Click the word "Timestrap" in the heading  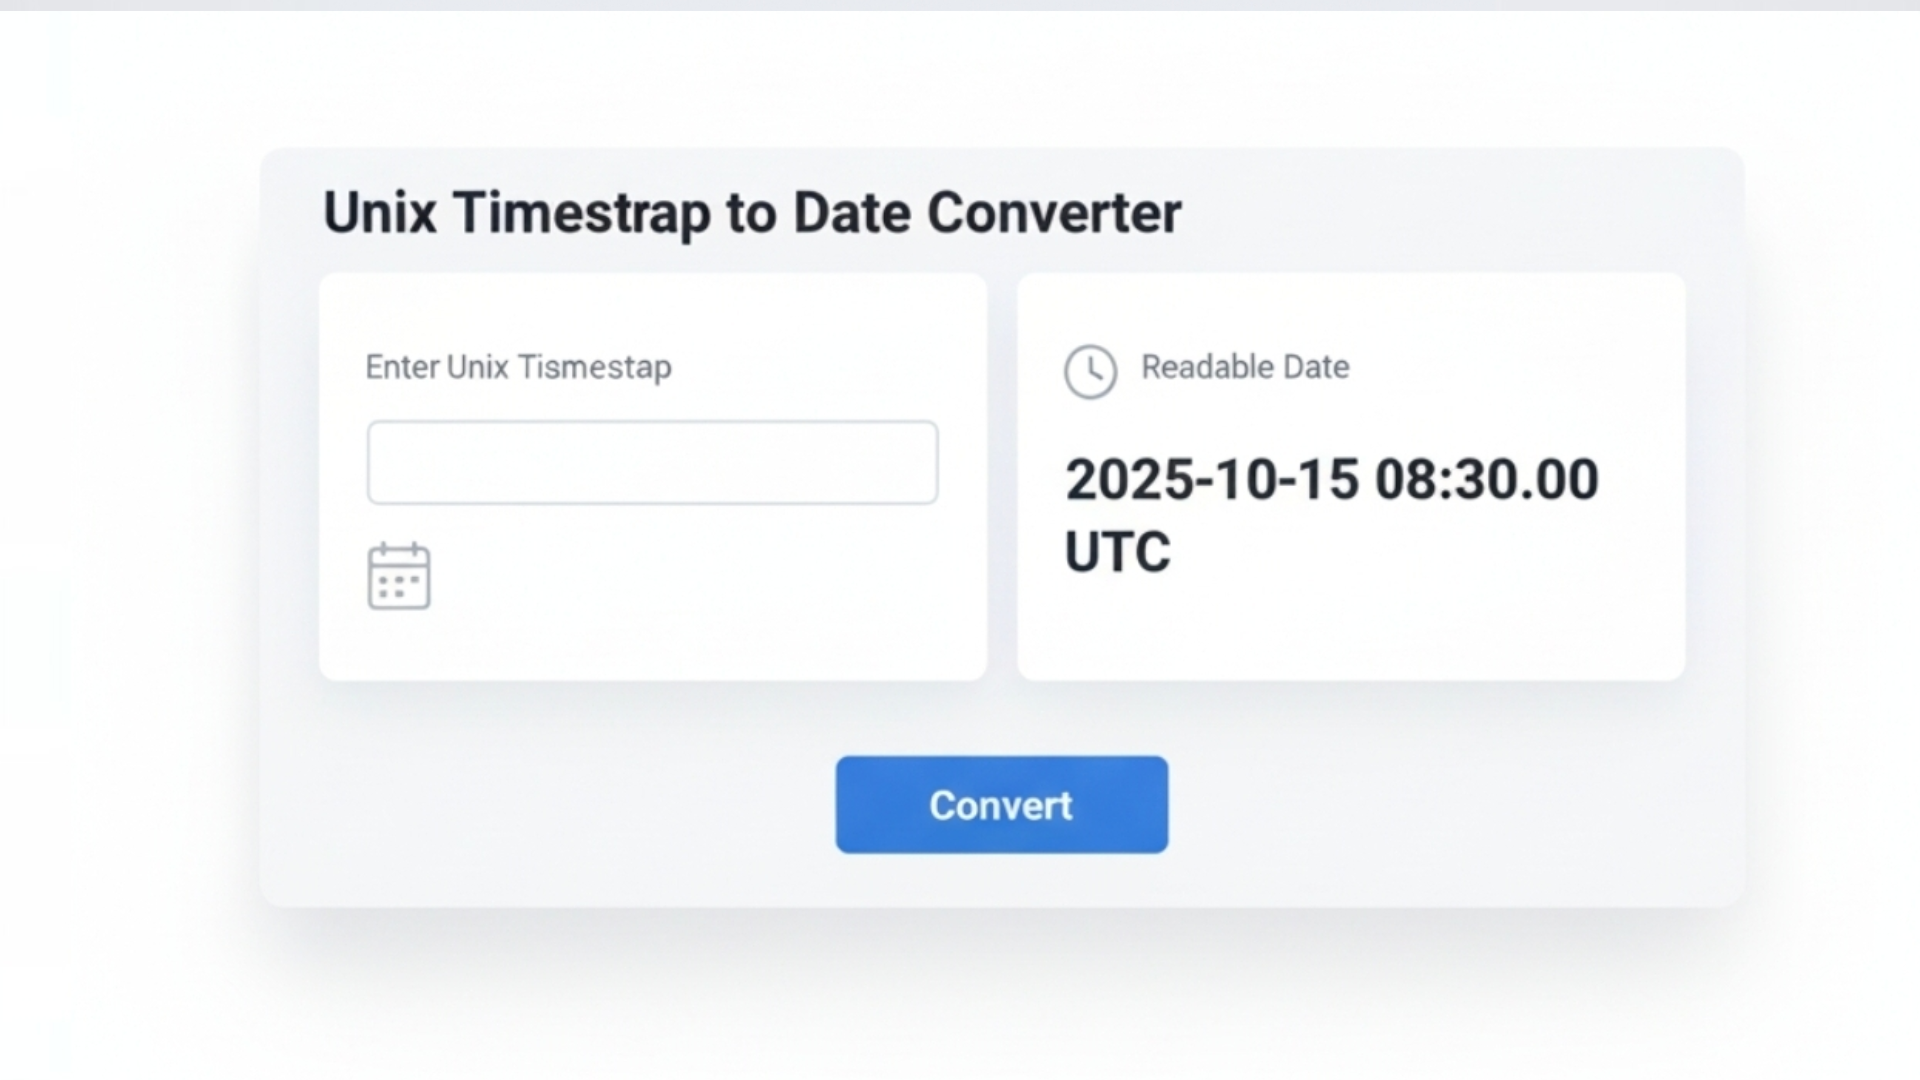coord(581,212)
